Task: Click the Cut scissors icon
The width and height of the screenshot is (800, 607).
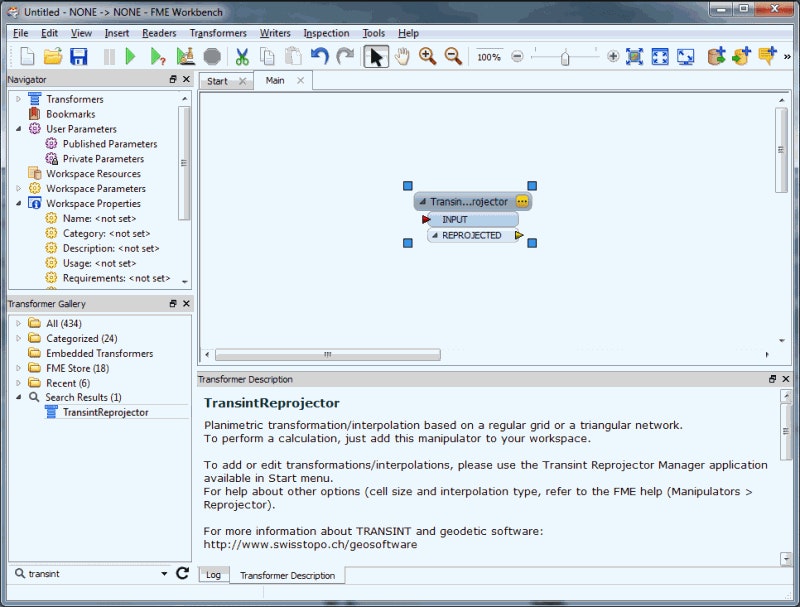Action: 242,57
